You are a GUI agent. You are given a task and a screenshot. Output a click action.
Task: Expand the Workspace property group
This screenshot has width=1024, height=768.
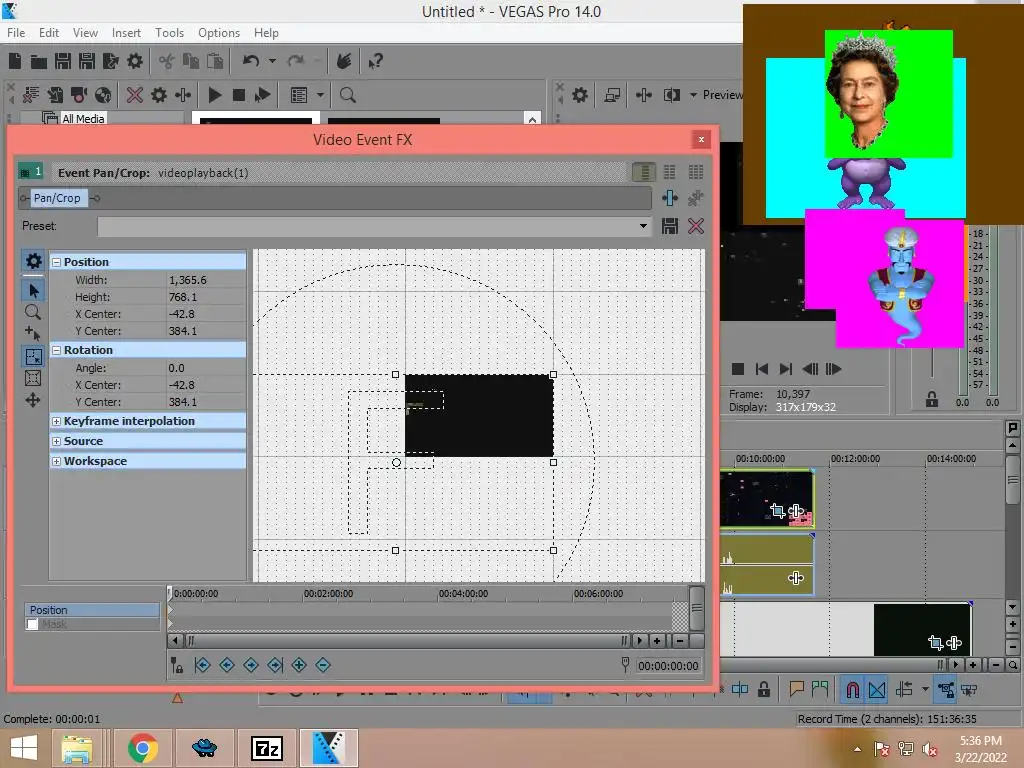[57, 461]
